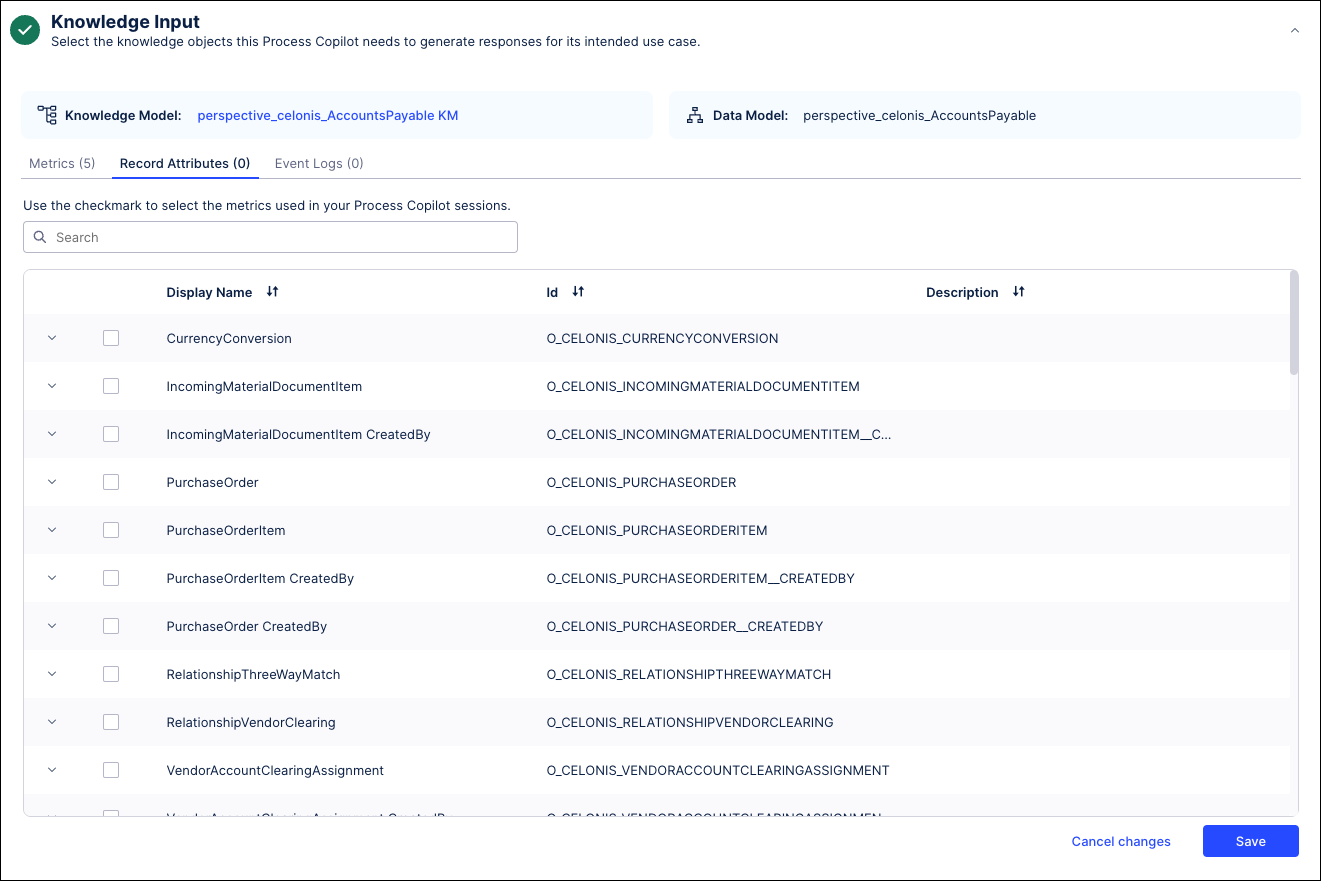The image size is (1321, 881).
Task: Collapse the Knowledge Input section
Action: pyautogui.click(x=1295, y=31)
